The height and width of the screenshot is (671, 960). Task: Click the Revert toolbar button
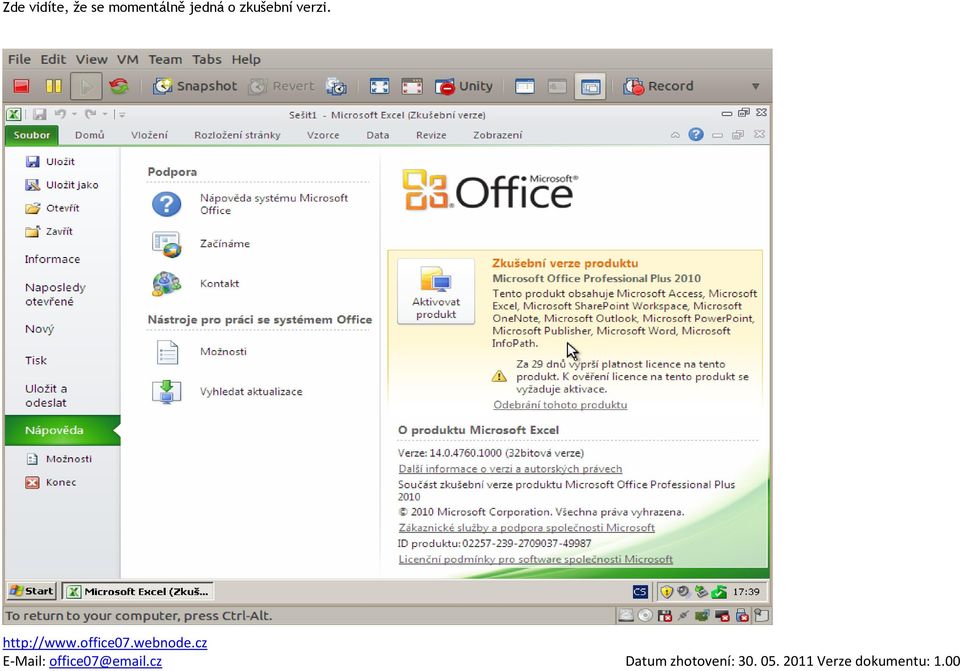[x=282, y=86]
